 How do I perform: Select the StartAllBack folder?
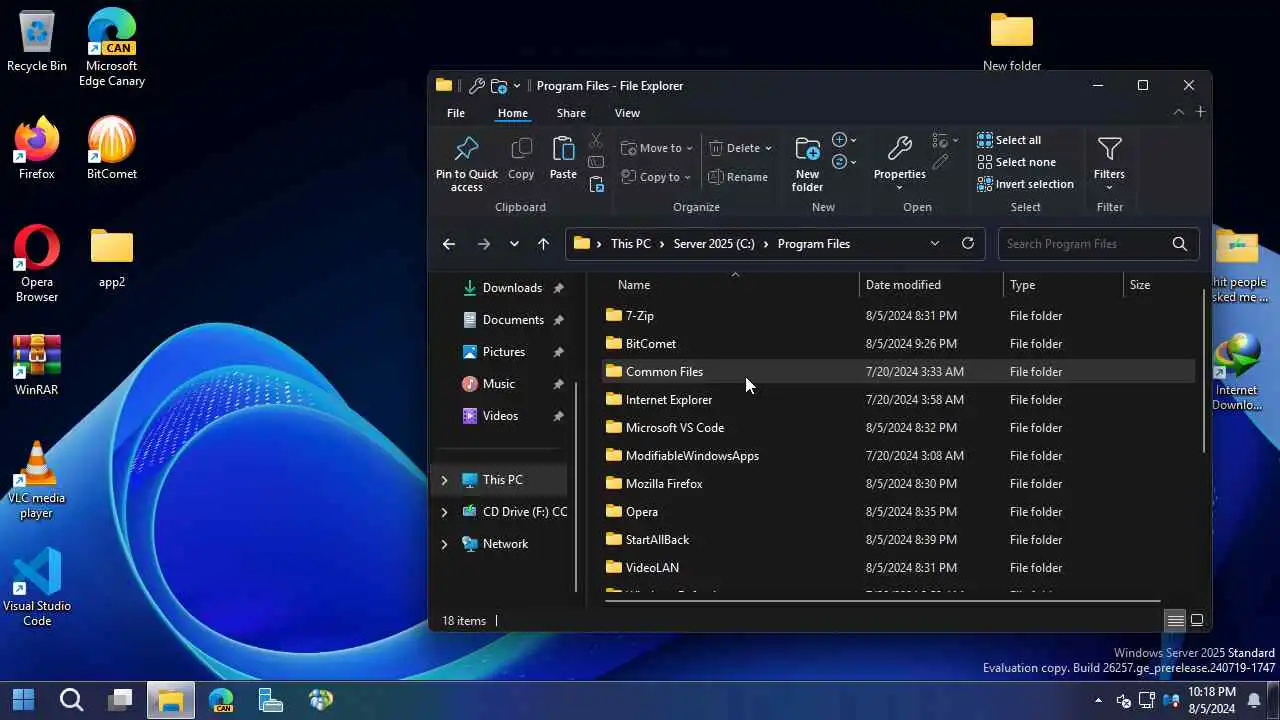tap(899, 540)
